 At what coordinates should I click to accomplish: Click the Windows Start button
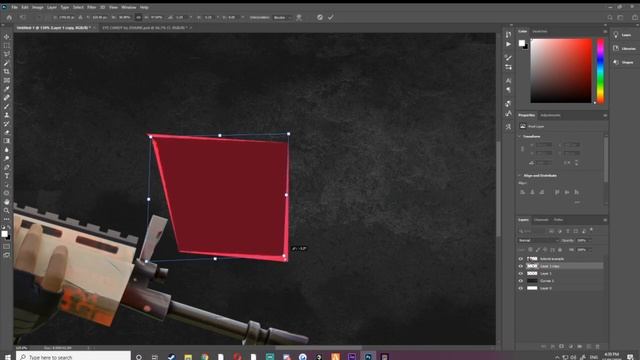[x=7, y=357]
